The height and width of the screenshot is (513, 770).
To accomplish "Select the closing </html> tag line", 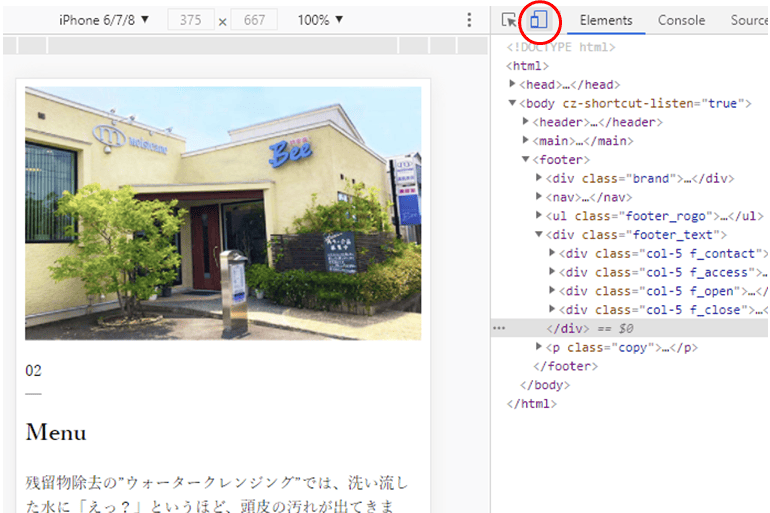I will (532, 404).
